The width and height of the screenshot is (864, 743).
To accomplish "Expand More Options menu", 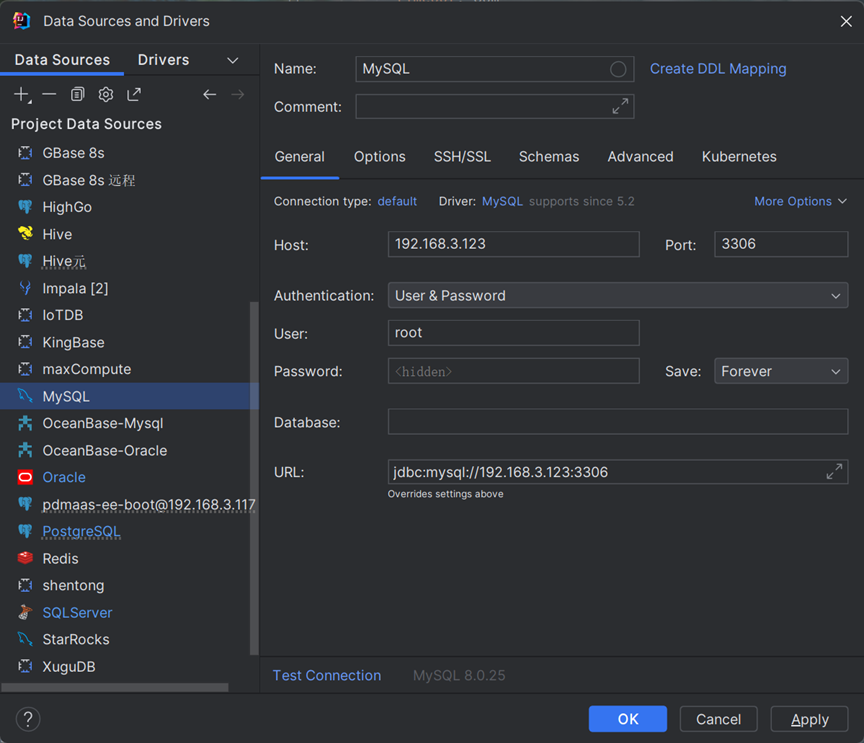I will point(800,201).
